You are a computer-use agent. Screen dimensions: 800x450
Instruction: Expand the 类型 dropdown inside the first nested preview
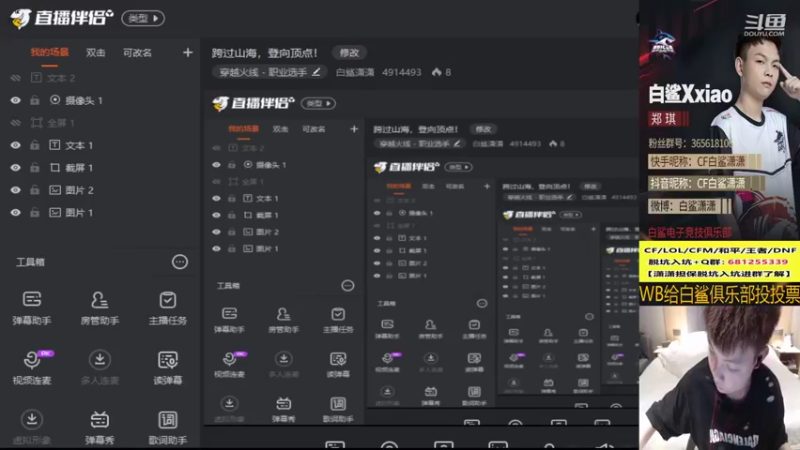pos(318,103)
